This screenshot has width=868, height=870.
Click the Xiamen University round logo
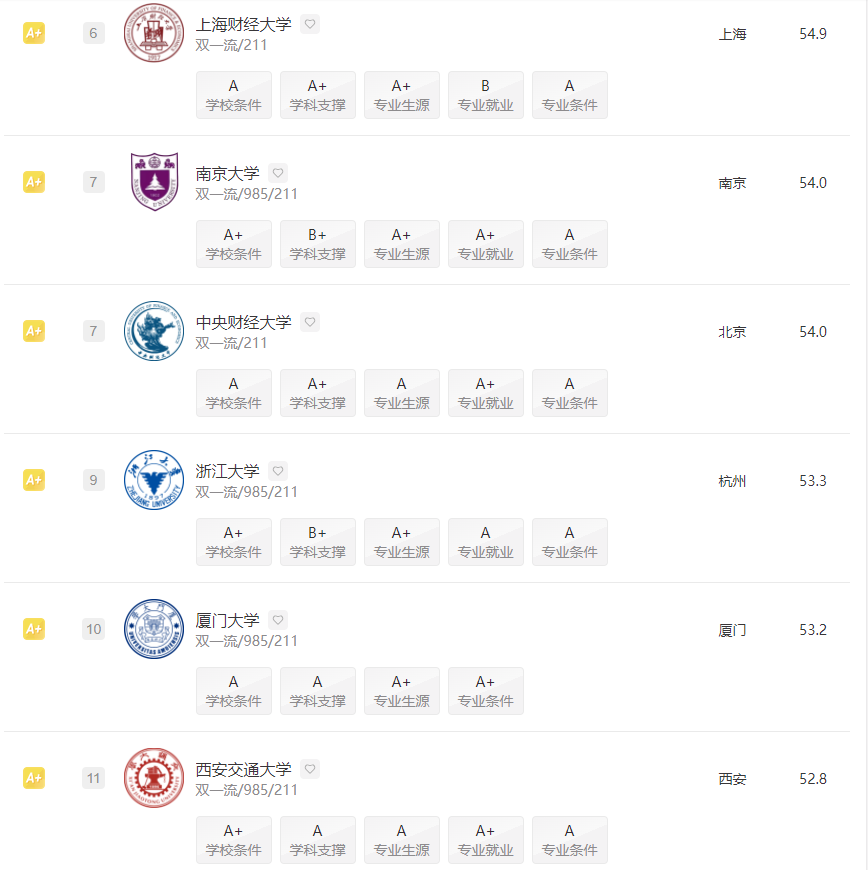(x=154, y=629)
